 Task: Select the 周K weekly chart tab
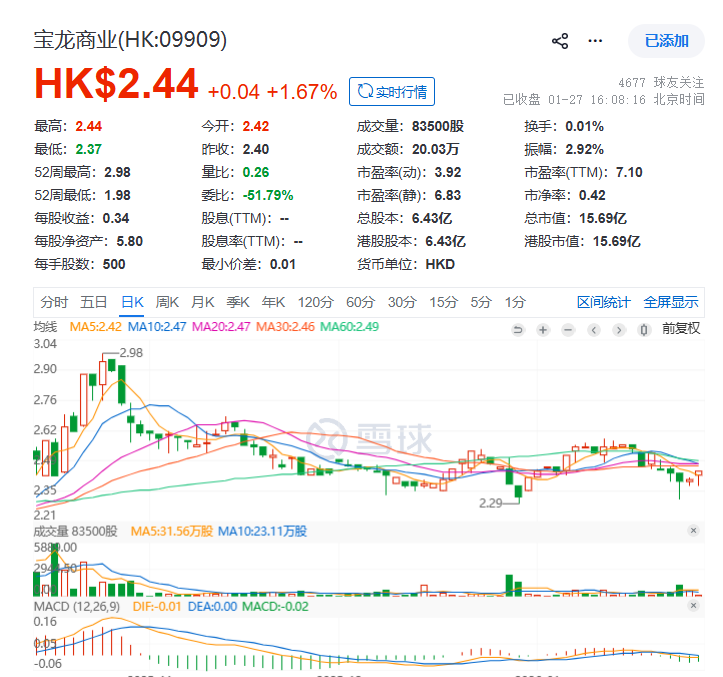(168, 302)
